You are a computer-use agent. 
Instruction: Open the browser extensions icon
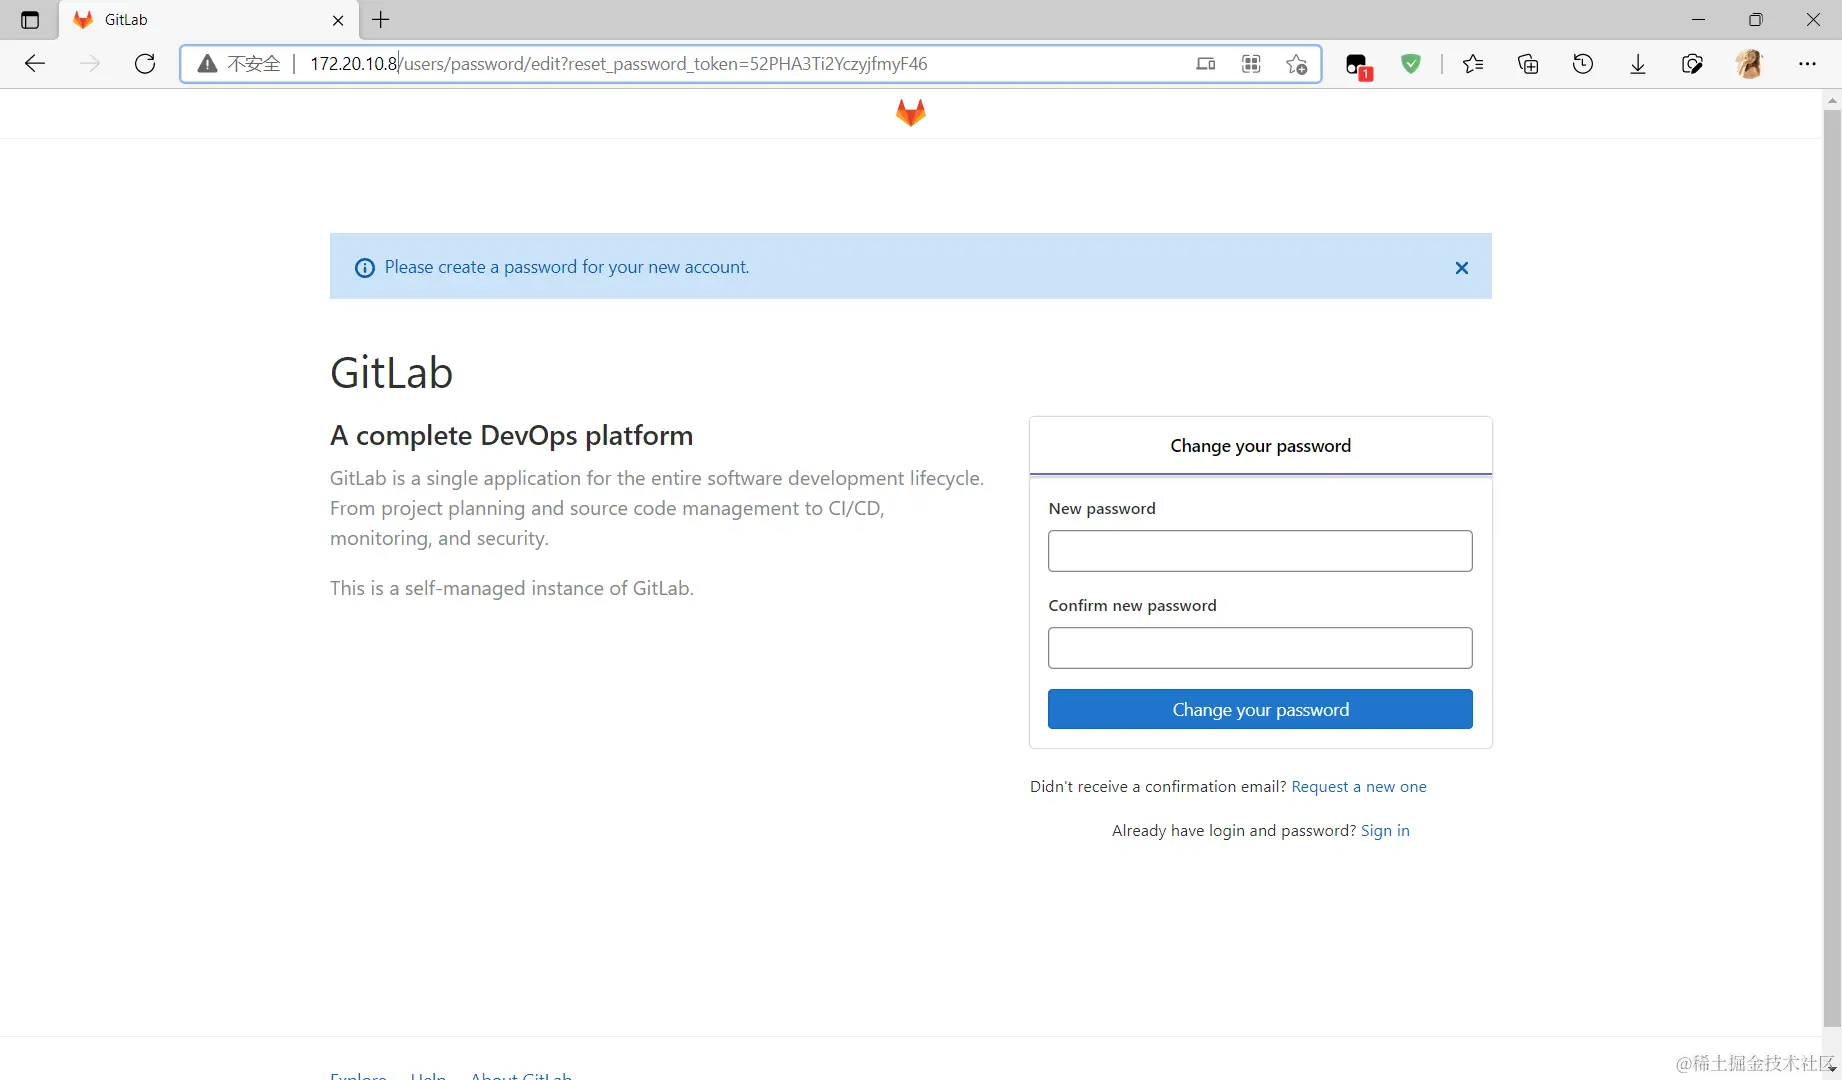pos(1692,64)
